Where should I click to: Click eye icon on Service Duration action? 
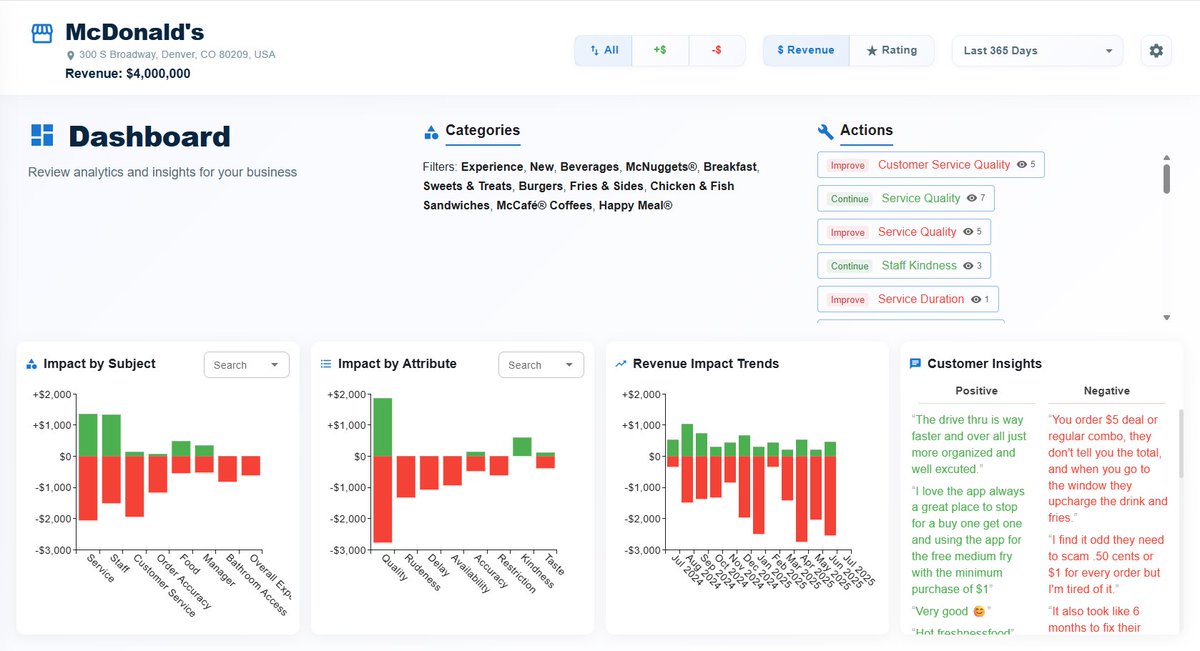point(975,299)
